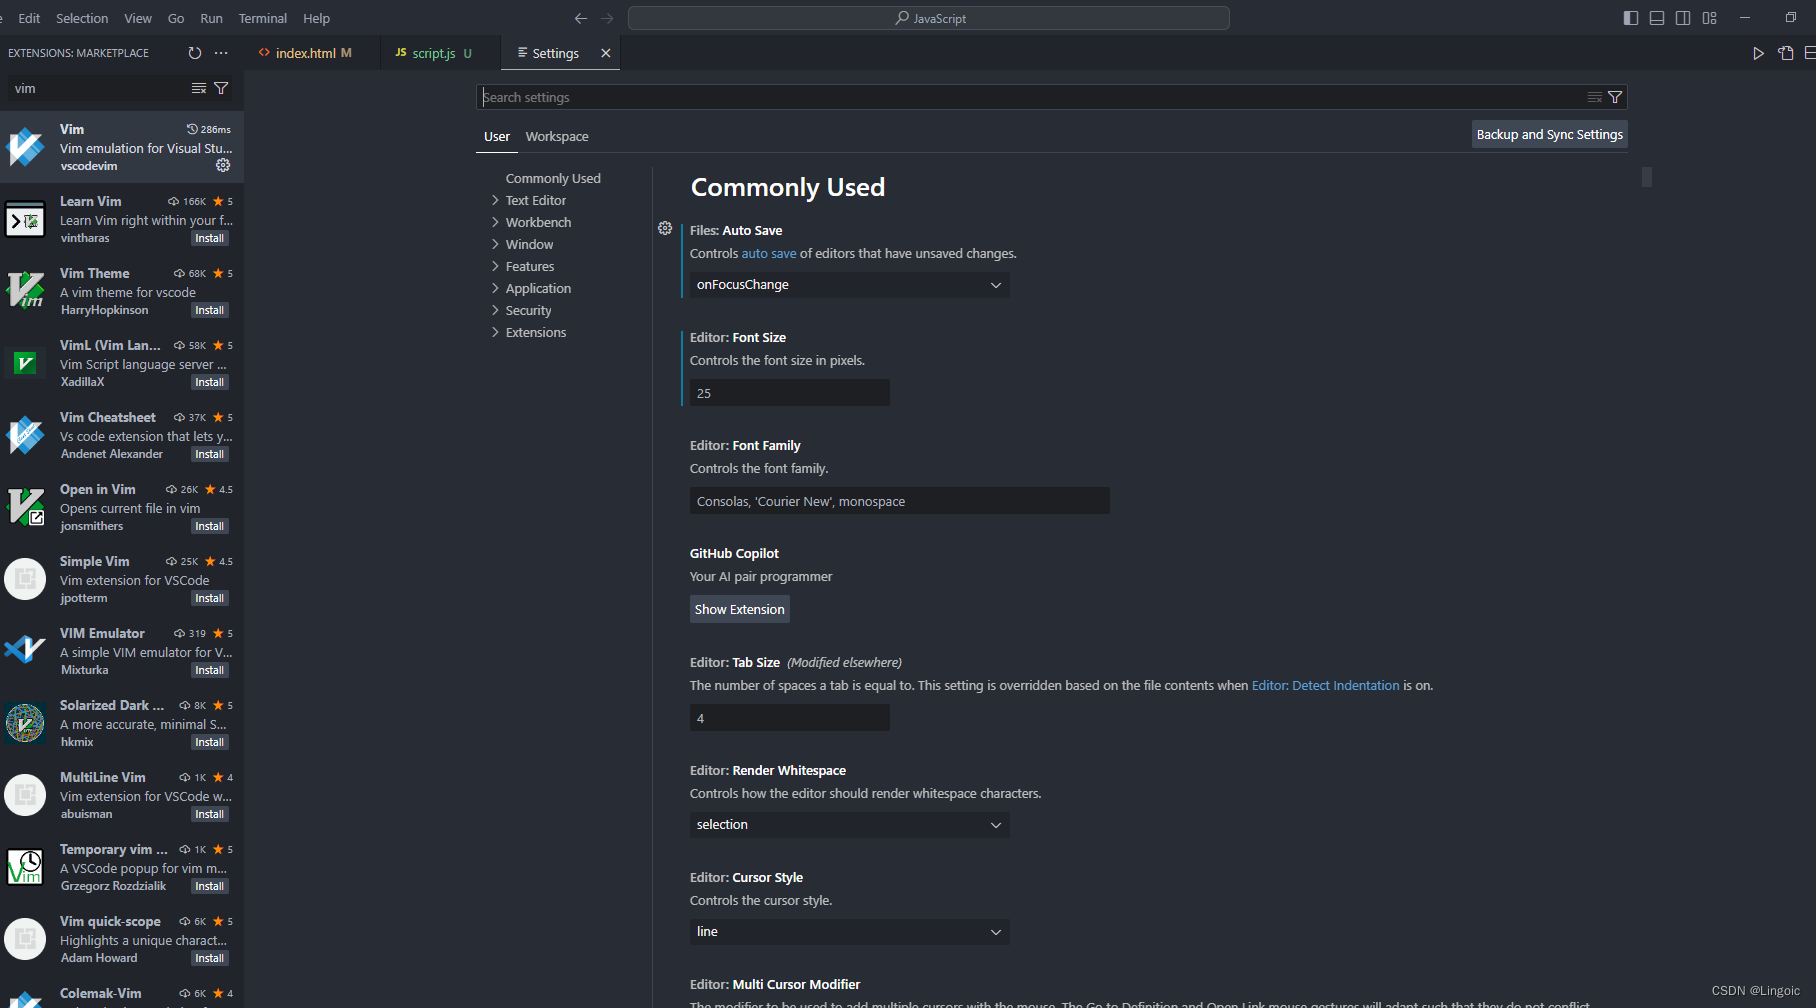The height and width of the screenshot is (1008, 1816).
Task: Open manage gear for the Vim extension
Action: point(223,165)
